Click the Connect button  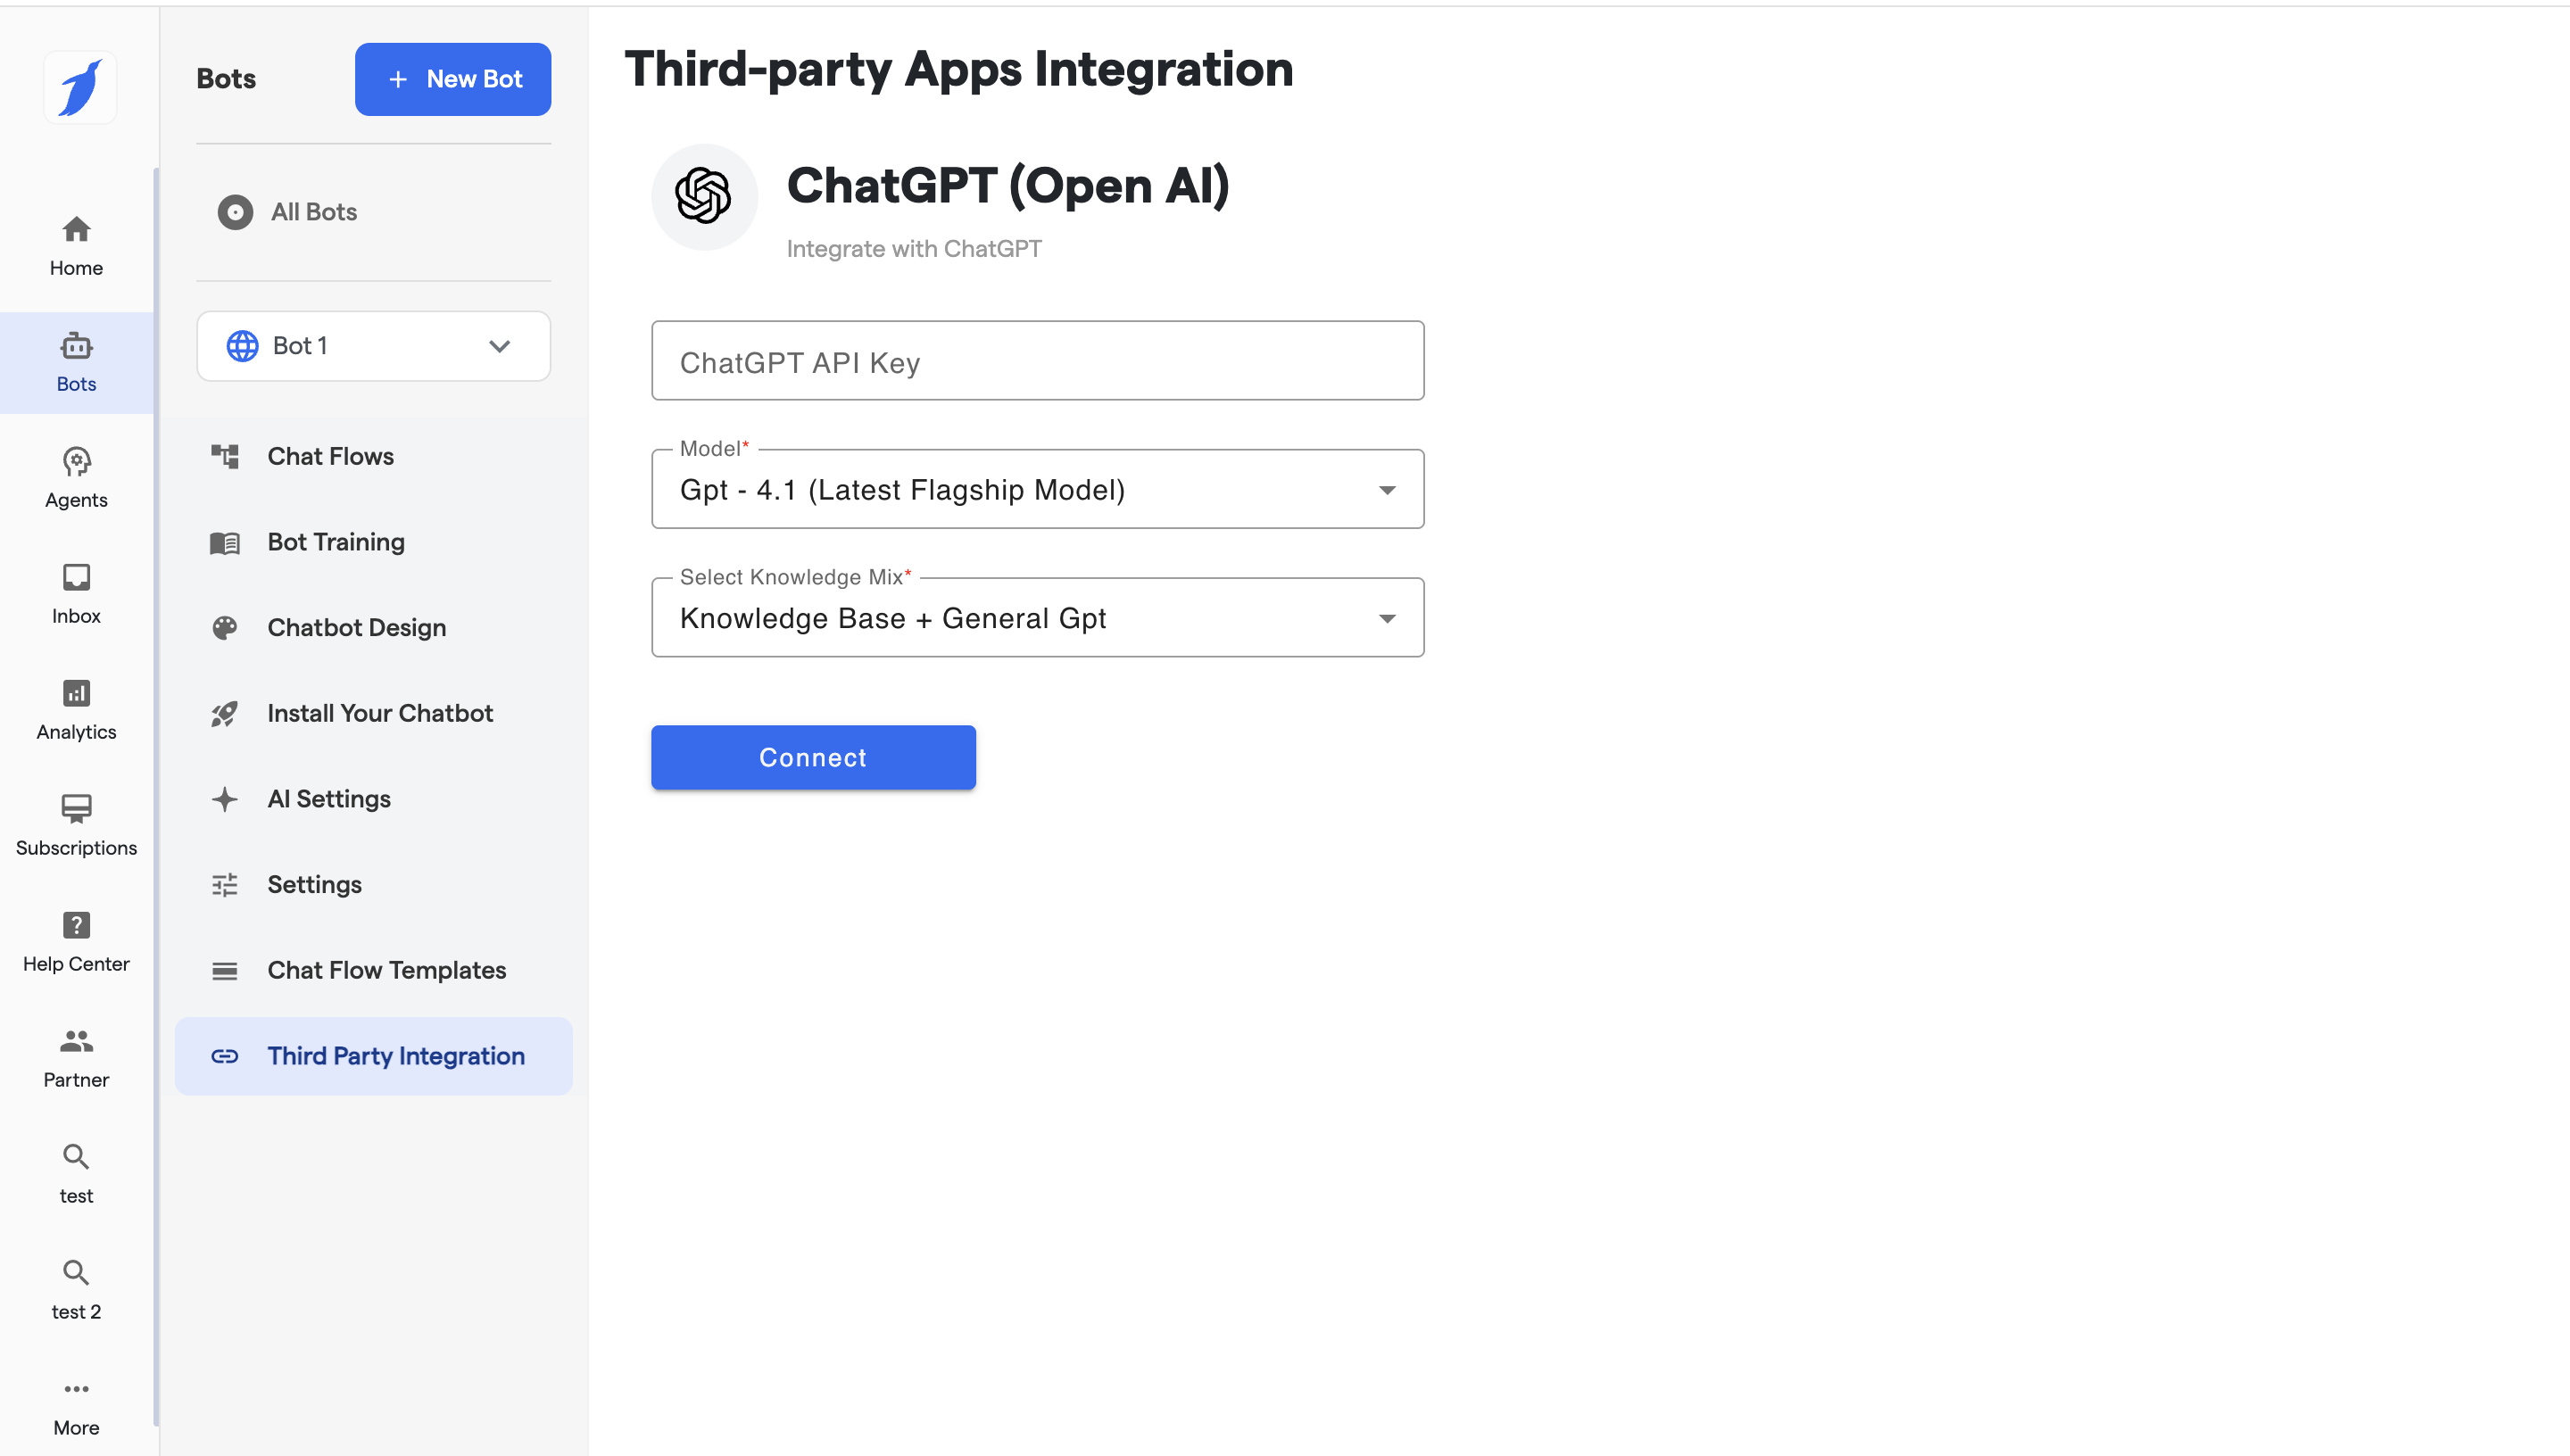[x=812, y=758]
